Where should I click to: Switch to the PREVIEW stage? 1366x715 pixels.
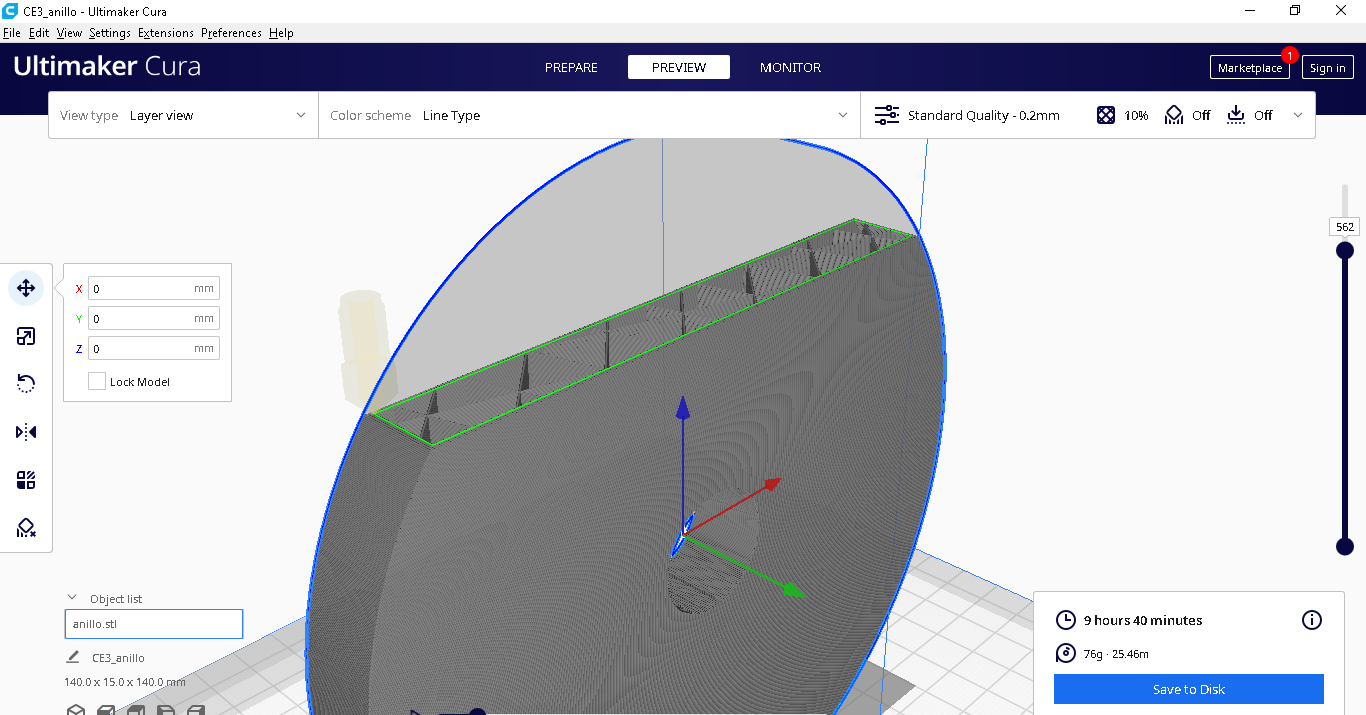679,67
